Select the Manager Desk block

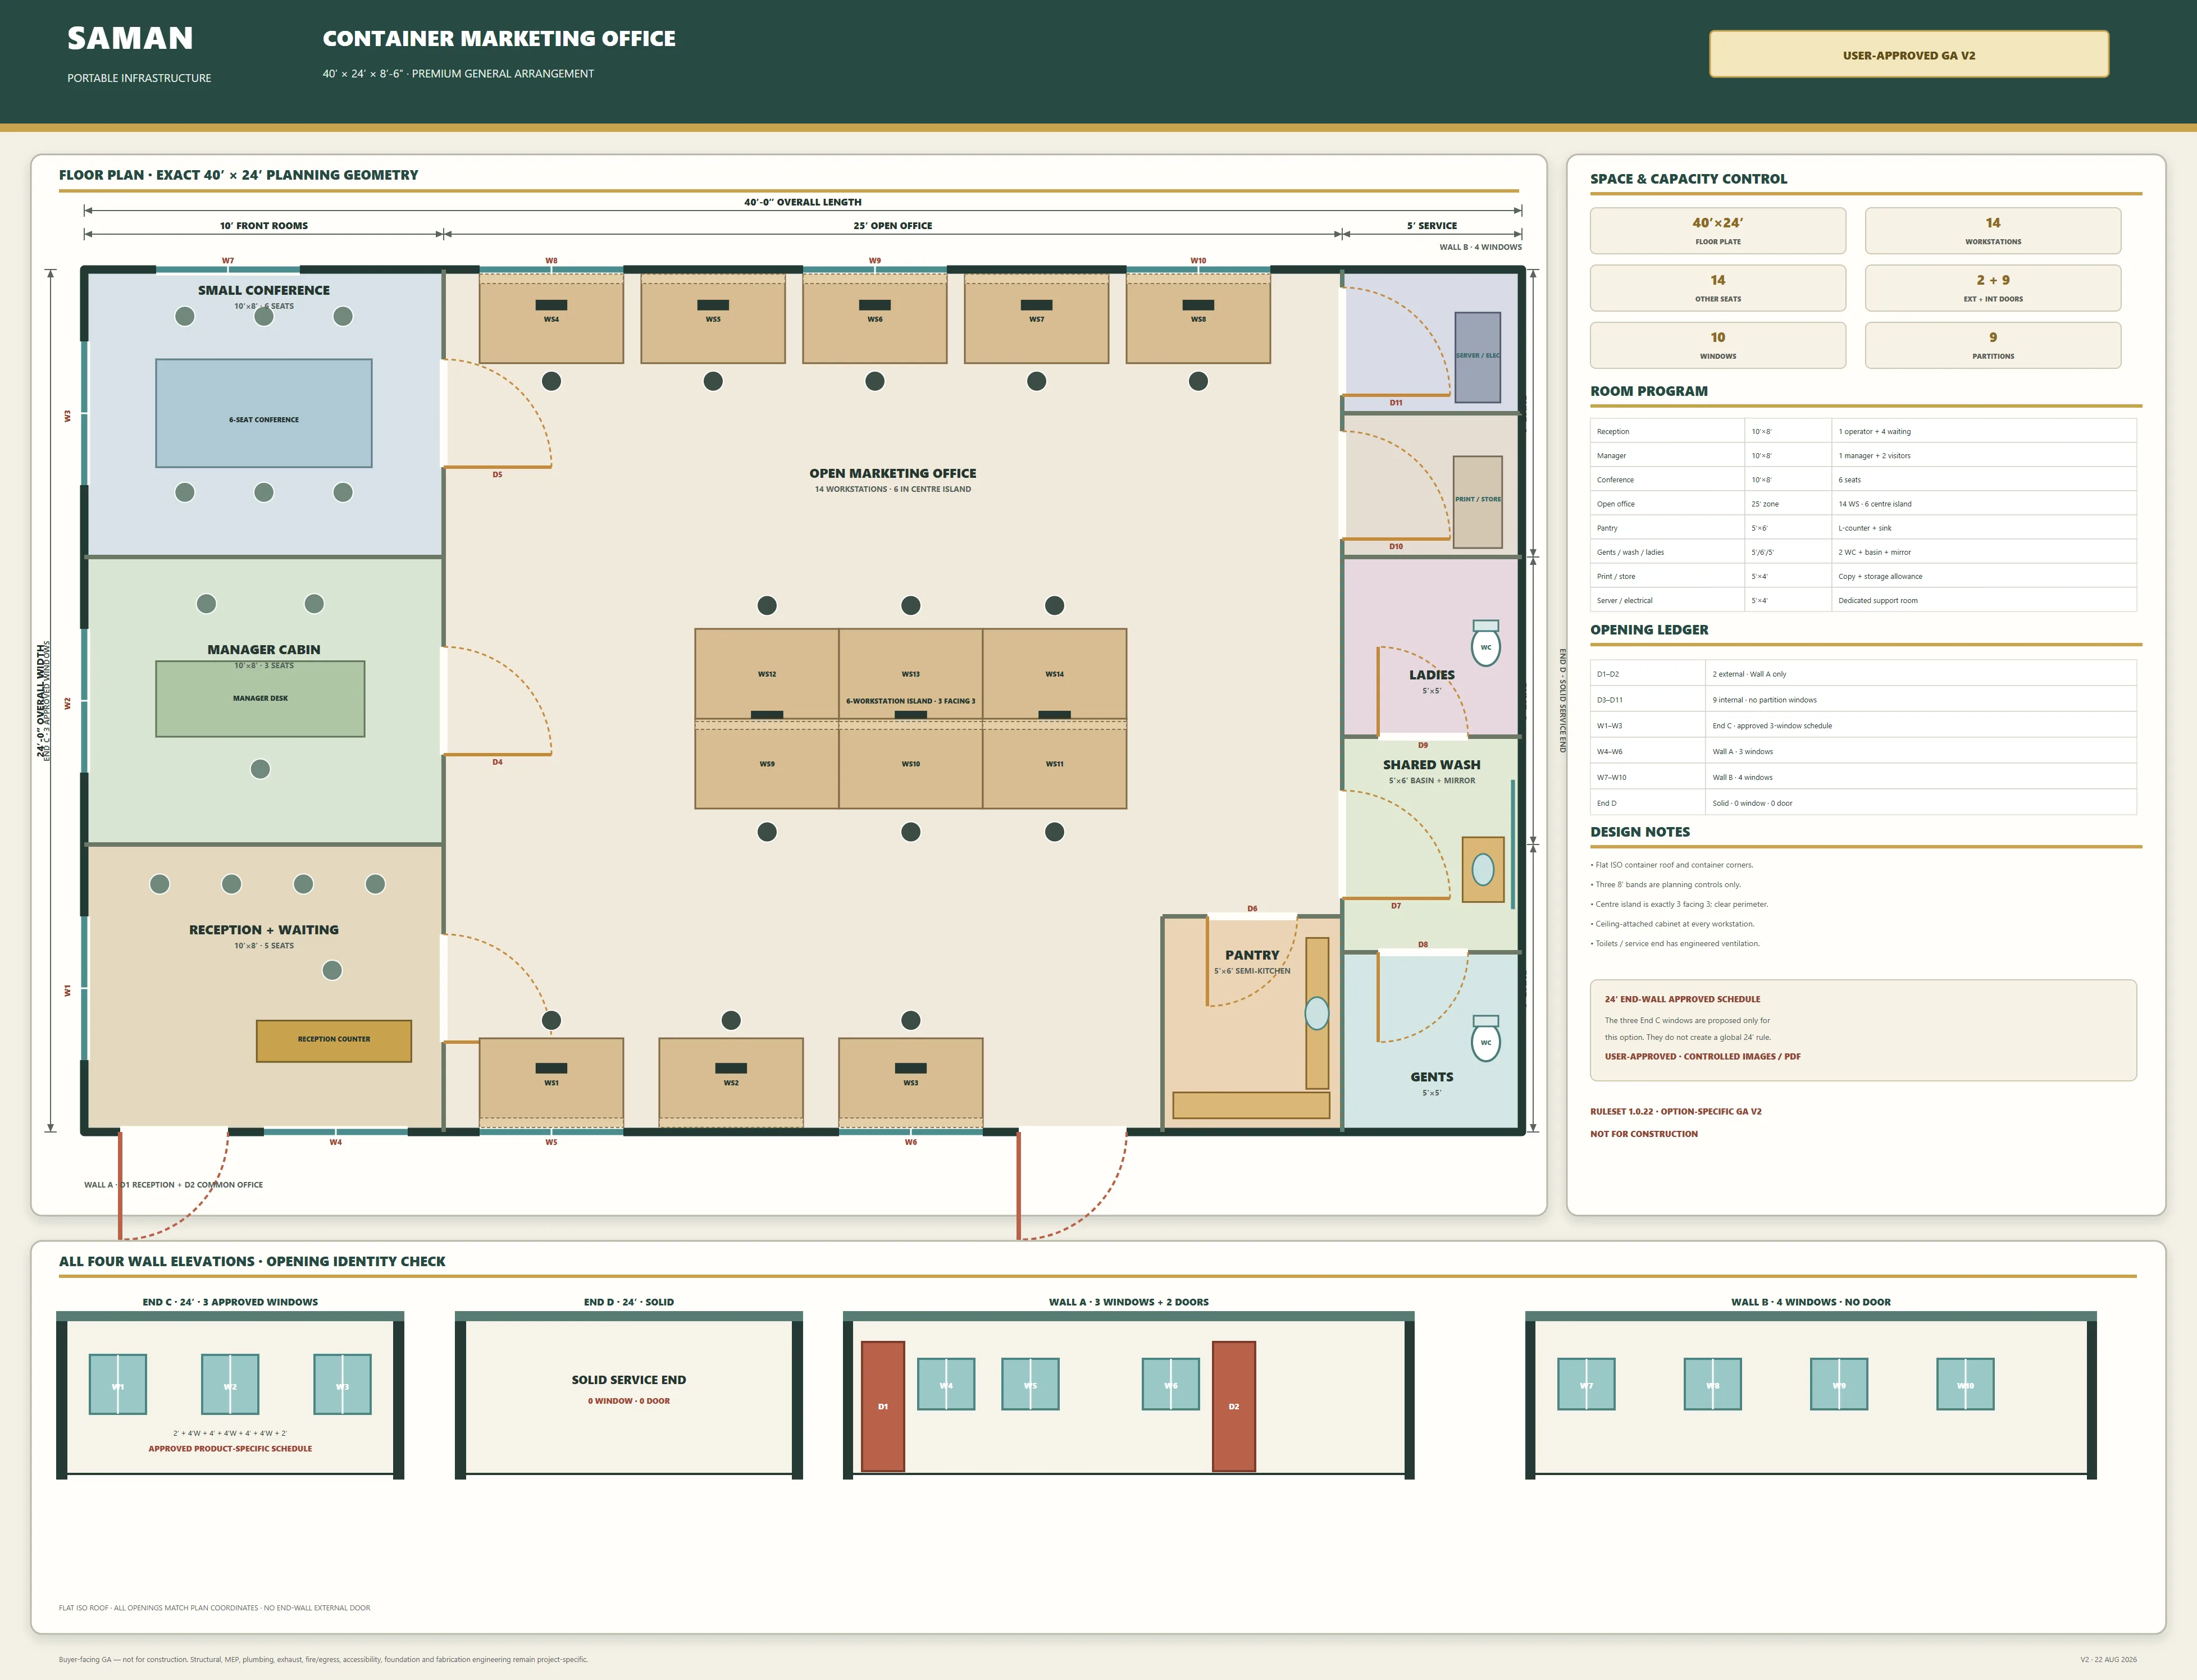[x=260, y=699]
